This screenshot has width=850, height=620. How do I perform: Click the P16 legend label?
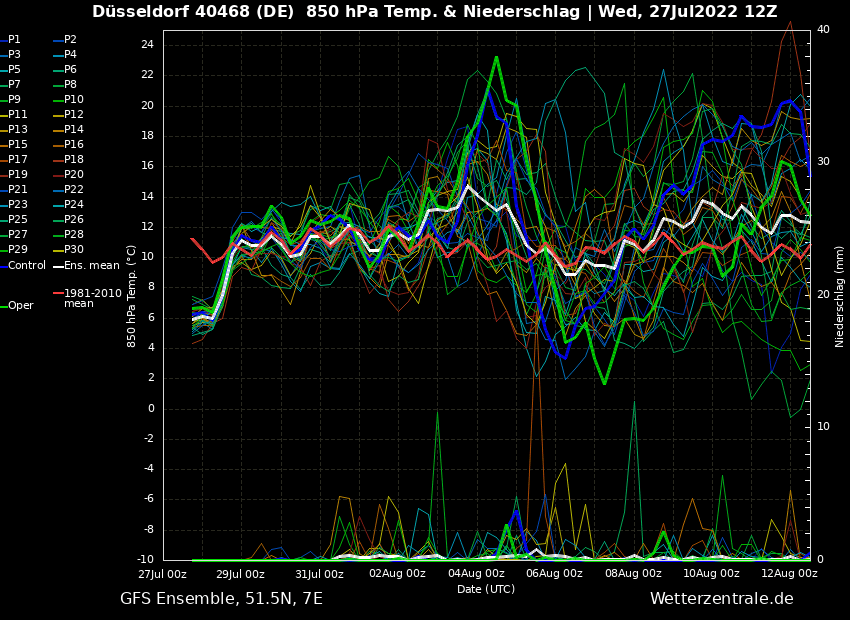(73, 145)
